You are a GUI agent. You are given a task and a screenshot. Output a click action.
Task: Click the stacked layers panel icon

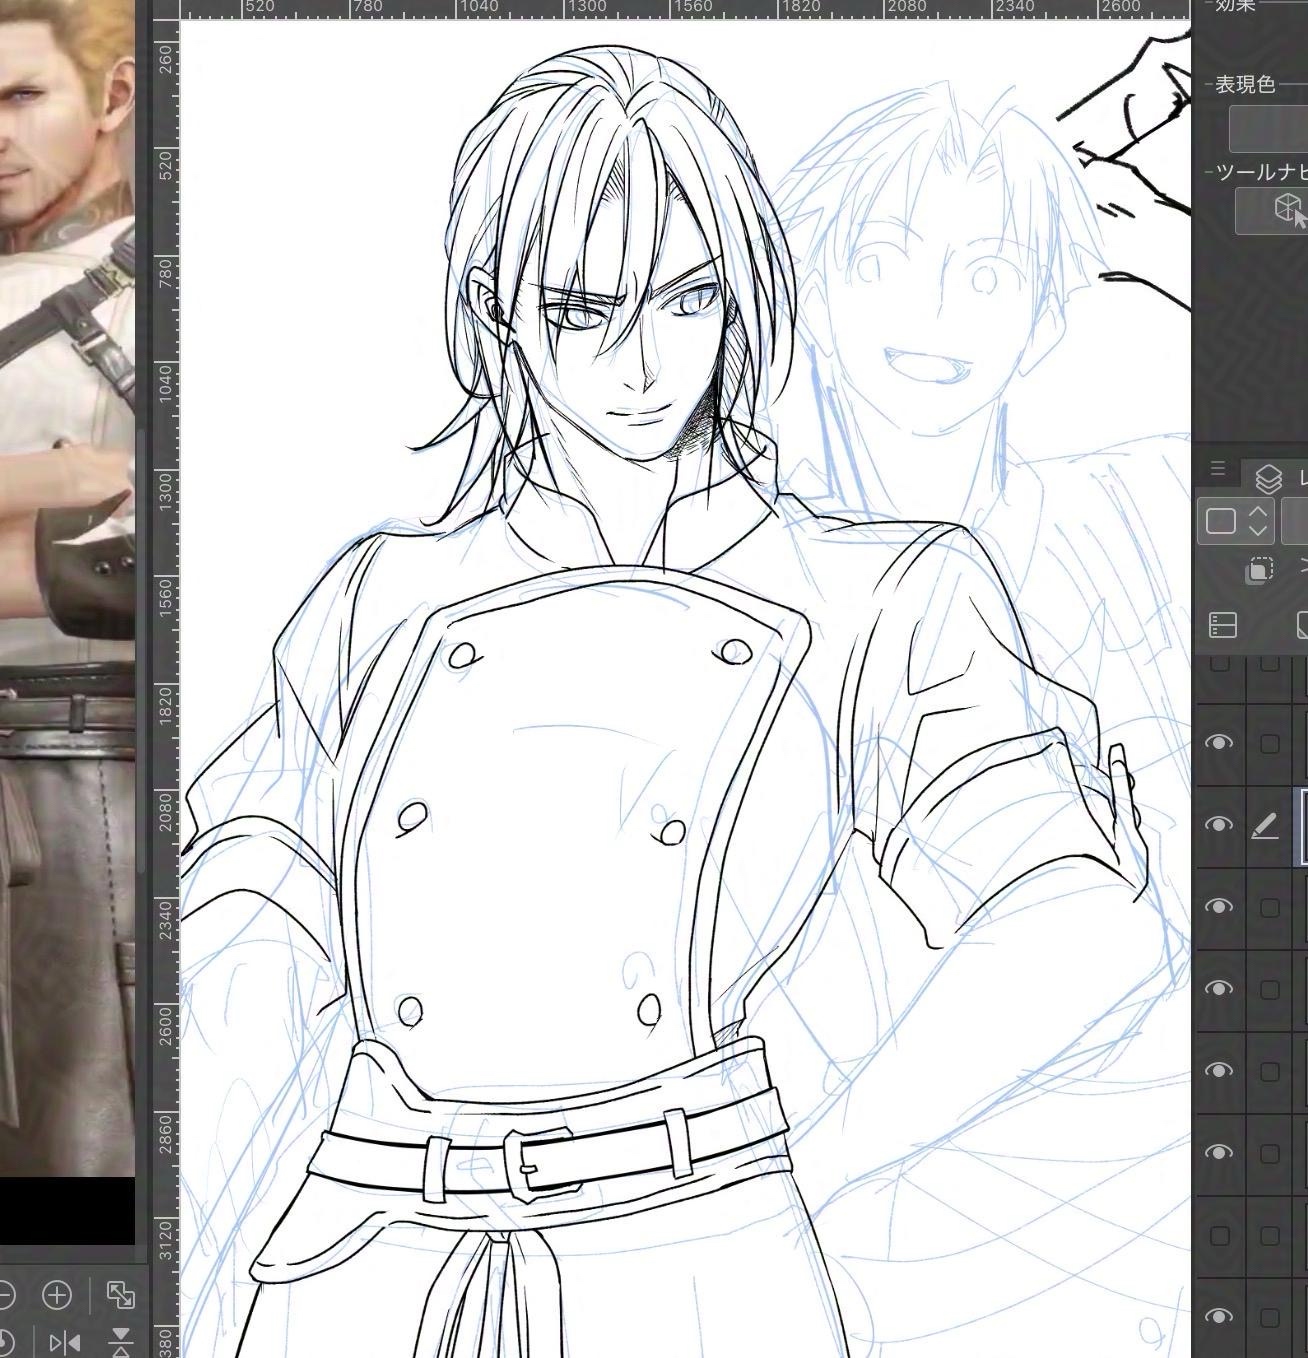point(1269,479)
